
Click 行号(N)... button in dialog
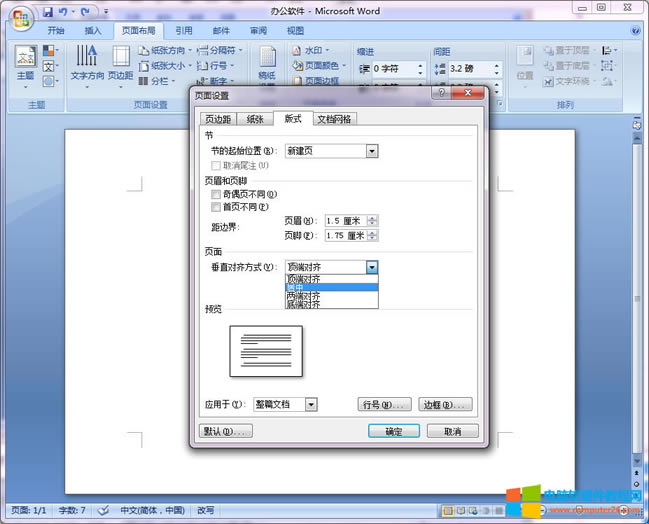tap(385, 404)
